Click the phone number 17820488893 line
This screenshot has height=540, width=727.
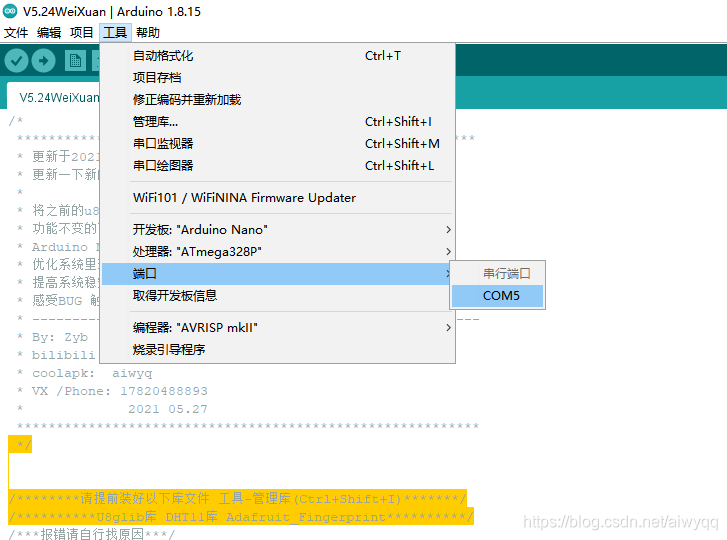[x=112, y=391]
